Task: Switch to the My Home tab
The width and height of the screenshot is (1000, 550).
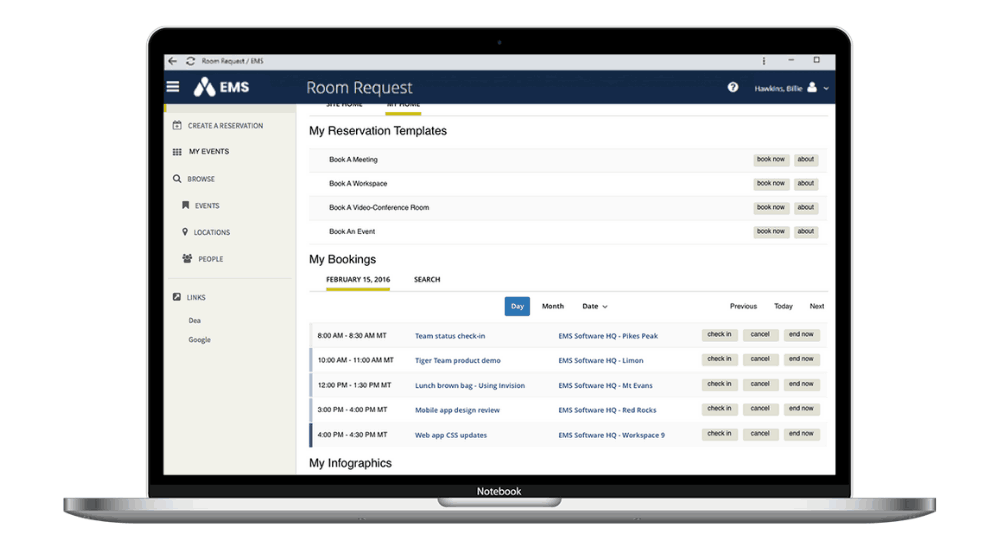Action: coord(403,106)
